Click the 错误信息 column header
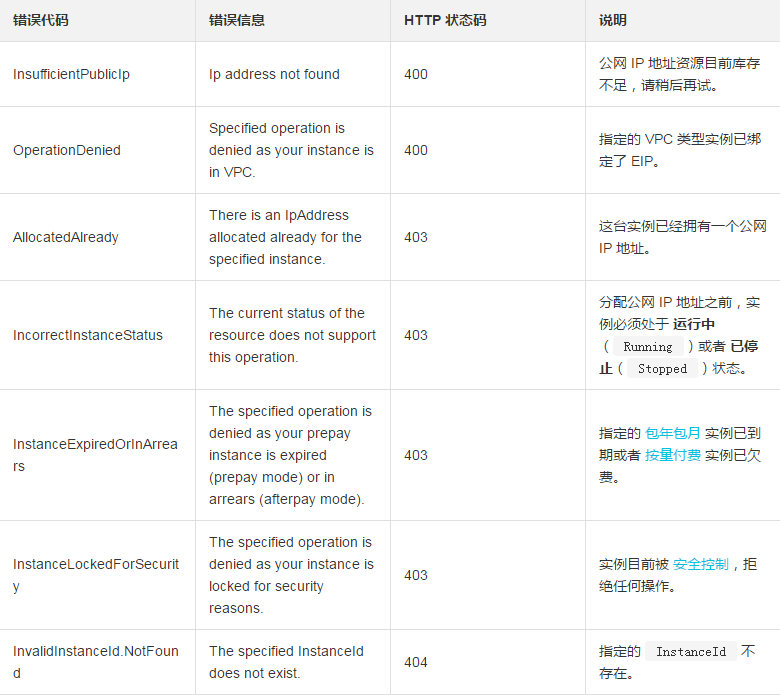 pyautogui.click(x=237, y=20)
